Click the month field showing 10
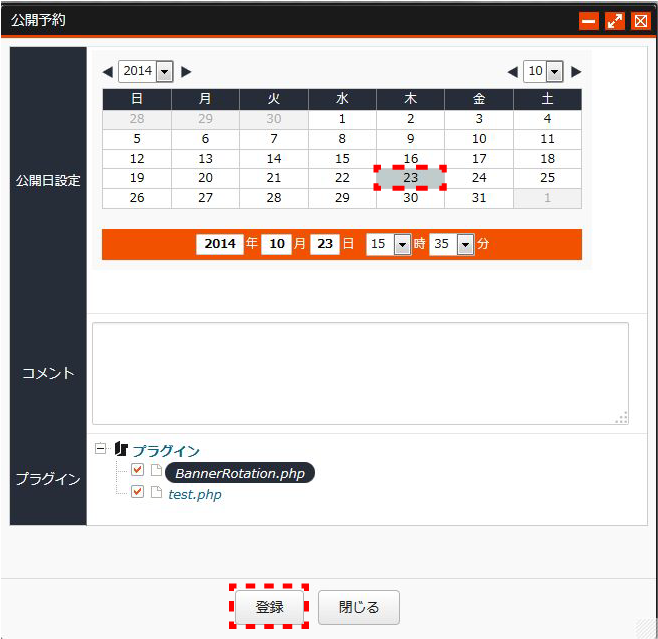This screenshot has width=658, height=639. click(277, 244)
